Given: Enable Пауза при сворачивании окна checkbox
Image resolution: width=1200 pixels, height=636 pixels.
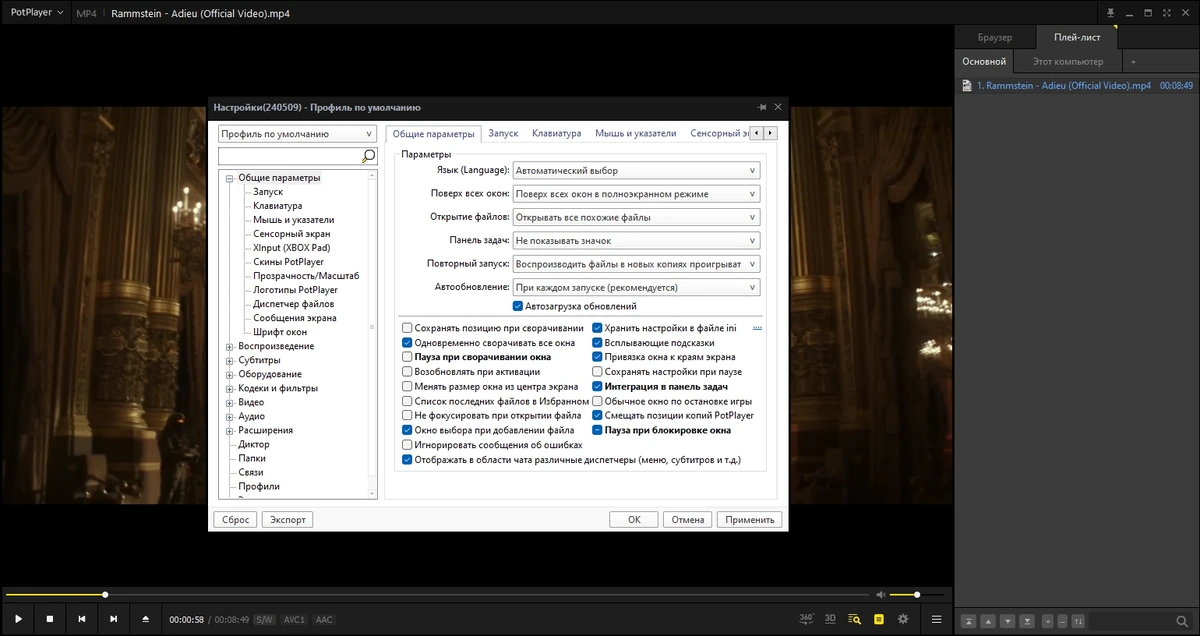Looking at the screenshot, I should 407,356.
